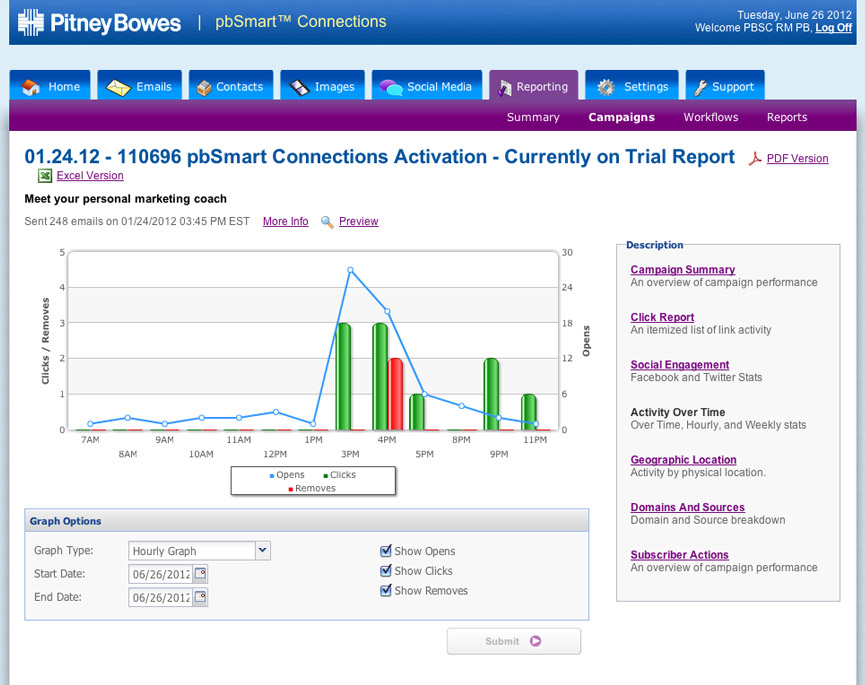This screenshot has height=685, width=865.
Task: Open the Domains And Sources link
Action: (687, 507)
